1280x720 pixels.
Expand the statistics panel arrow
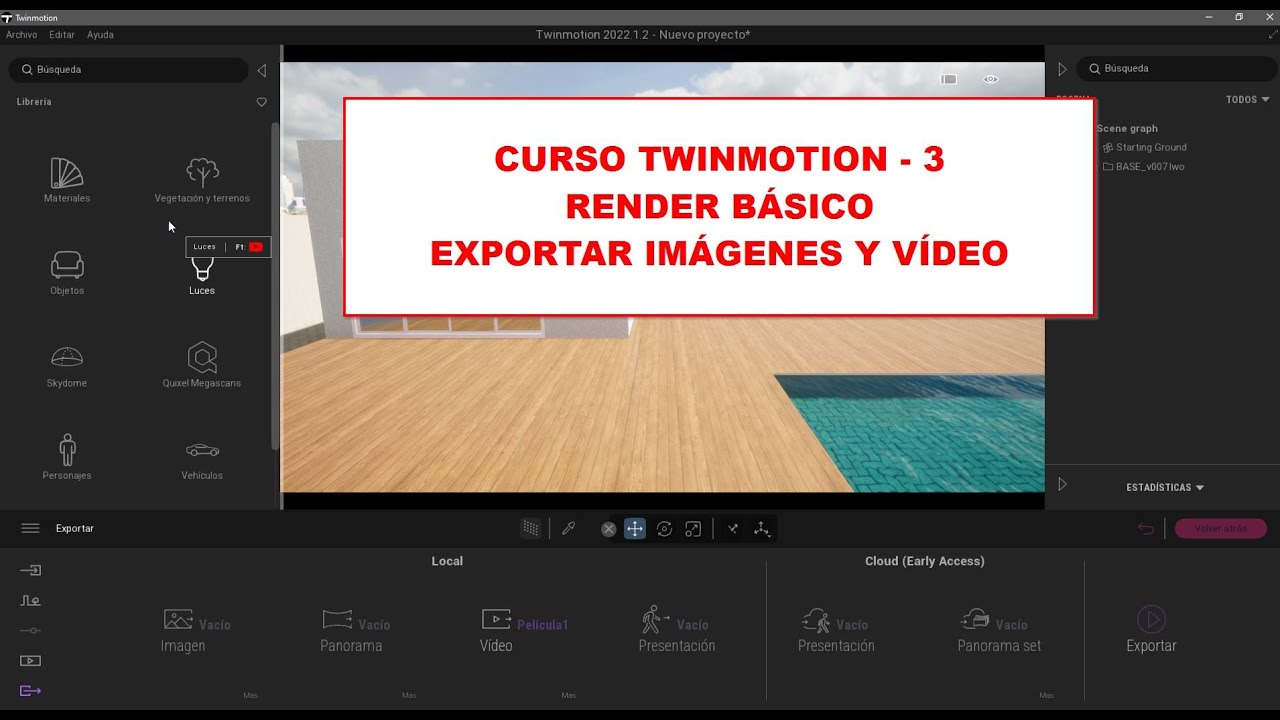(1062, 484)
